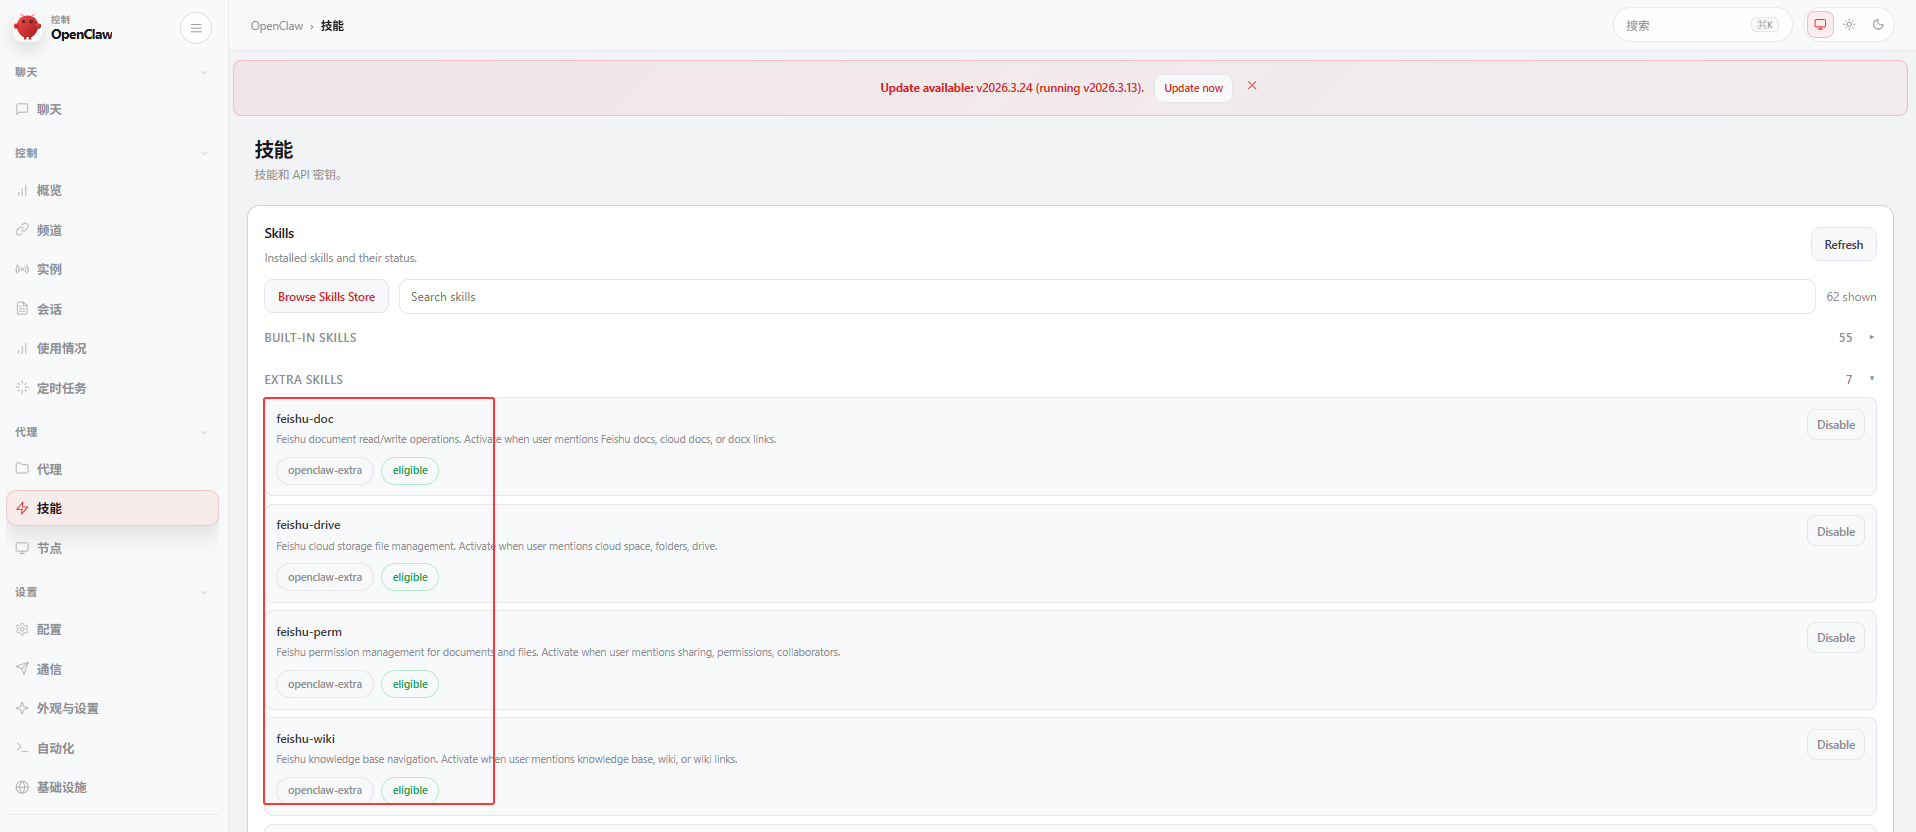Click the OpenClaw red mascot logo
Screen dimensions: 1916x832
[x=28, y=27]
